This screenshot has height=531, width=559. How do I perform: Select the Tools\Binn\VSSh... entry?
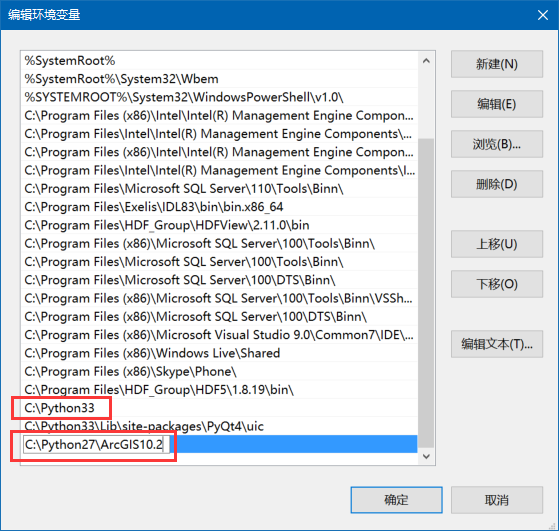point(219,298)
